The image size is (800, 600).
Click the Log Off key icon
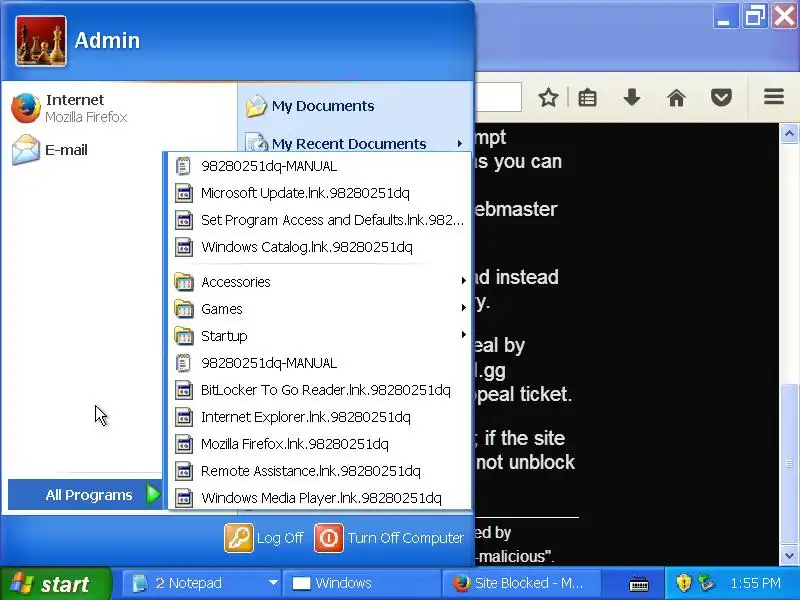[239, 538]
